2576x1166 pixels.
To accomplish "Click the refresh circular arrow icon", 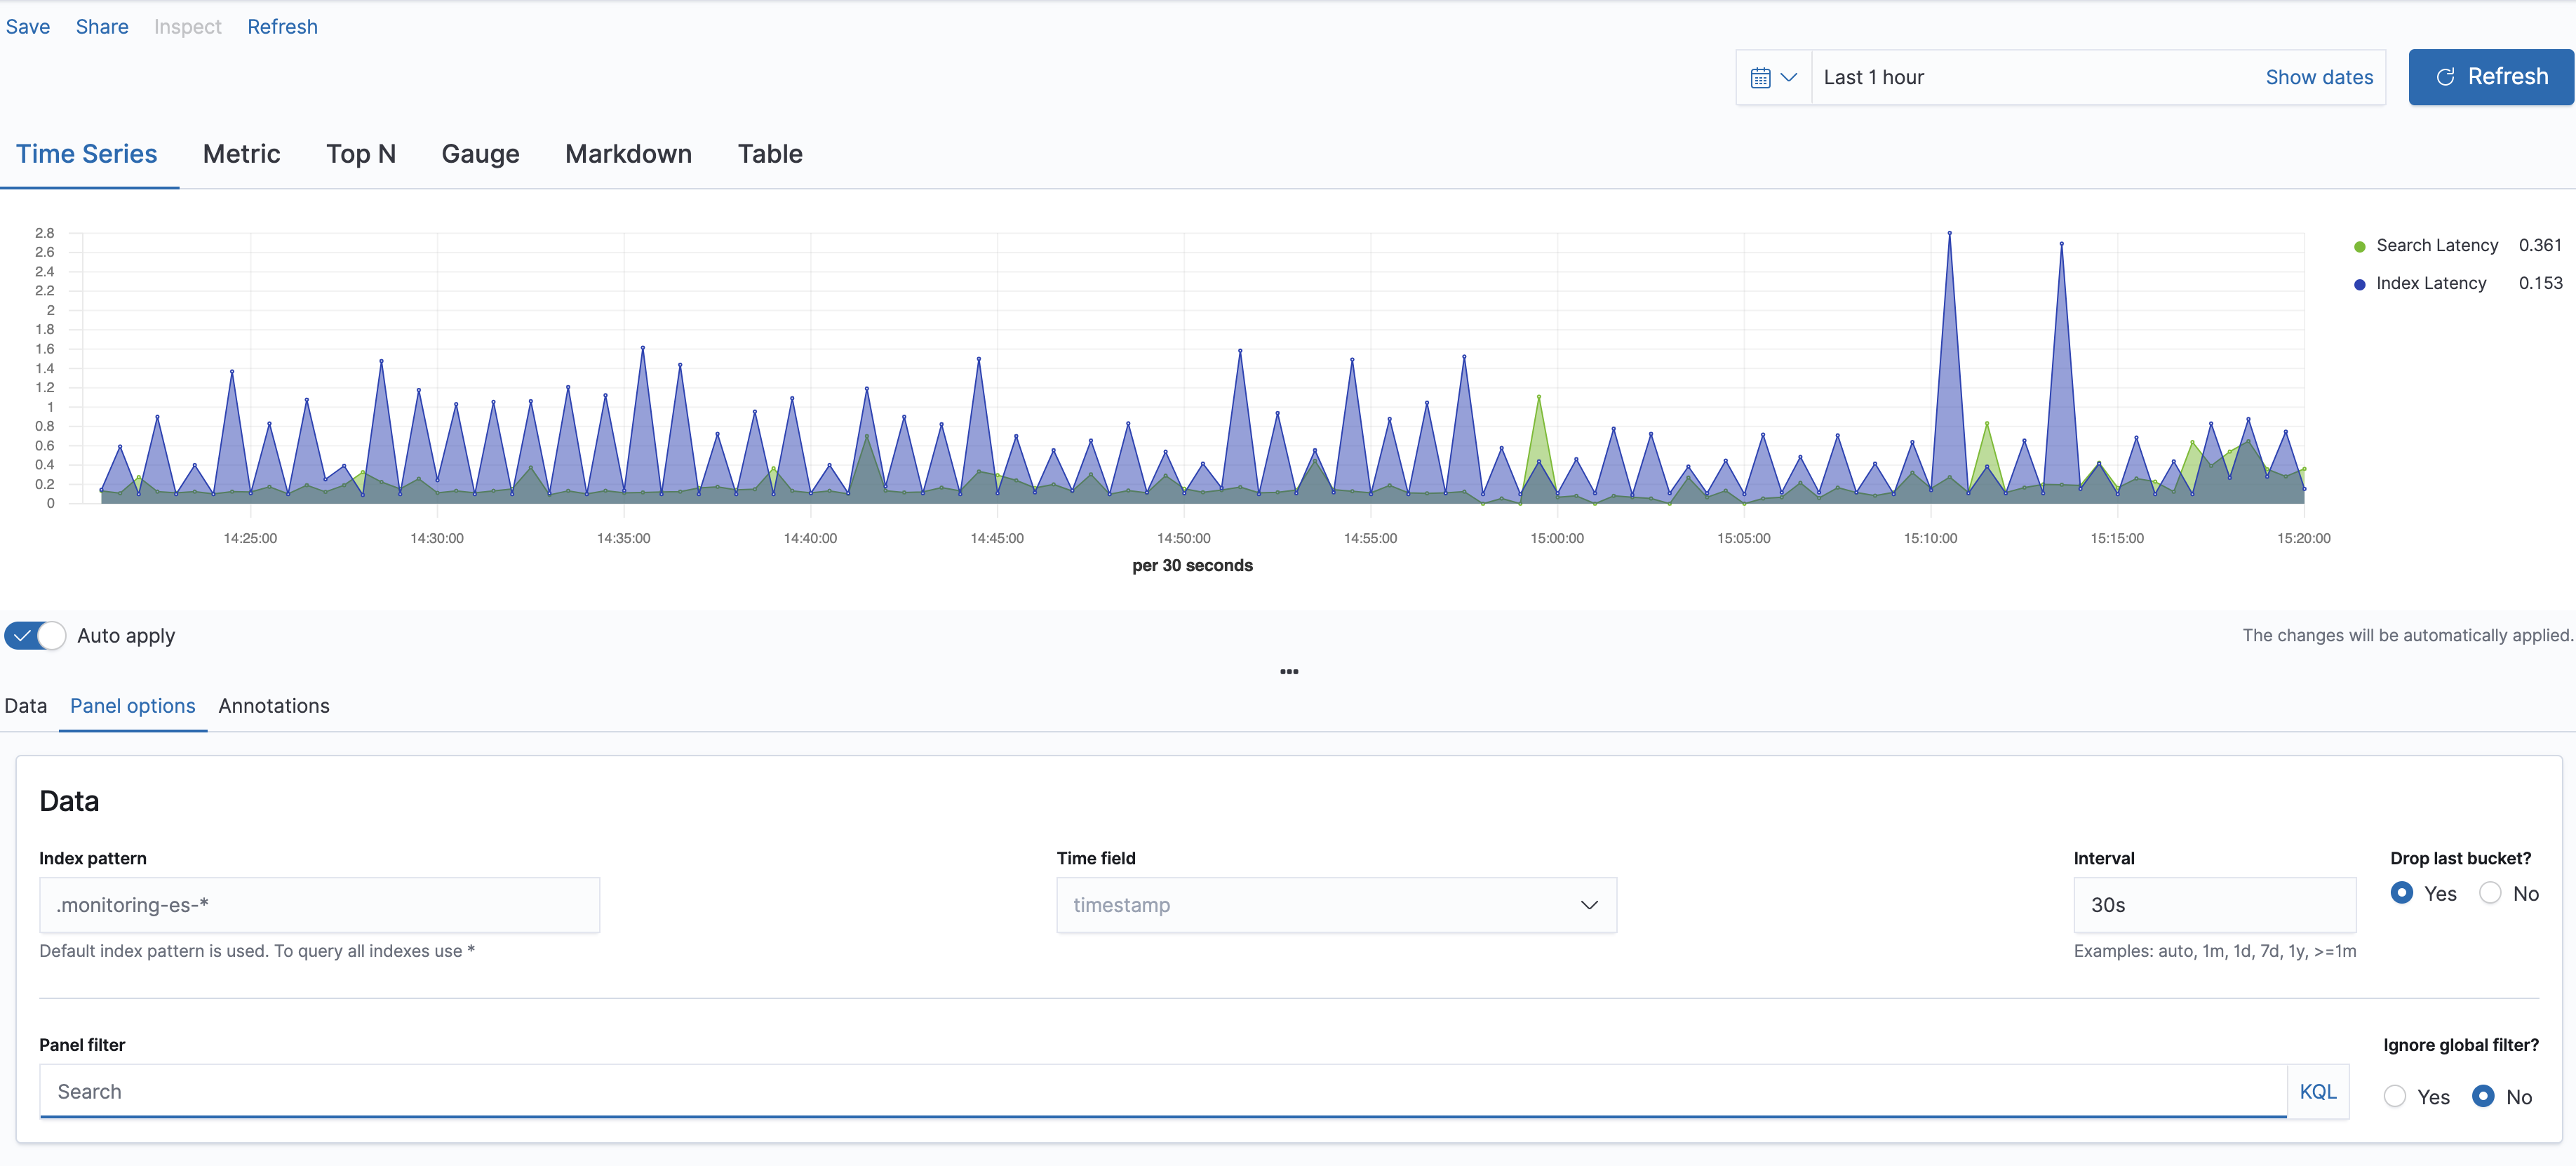I will click(2445, 77).
